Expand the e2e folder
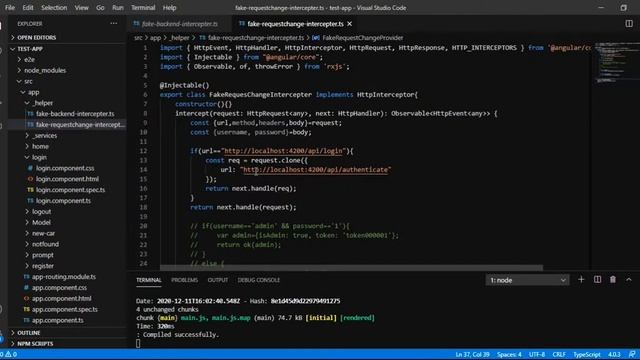Image resolution: width=640 pixels, height=360 pixels. tap(29, 60)
